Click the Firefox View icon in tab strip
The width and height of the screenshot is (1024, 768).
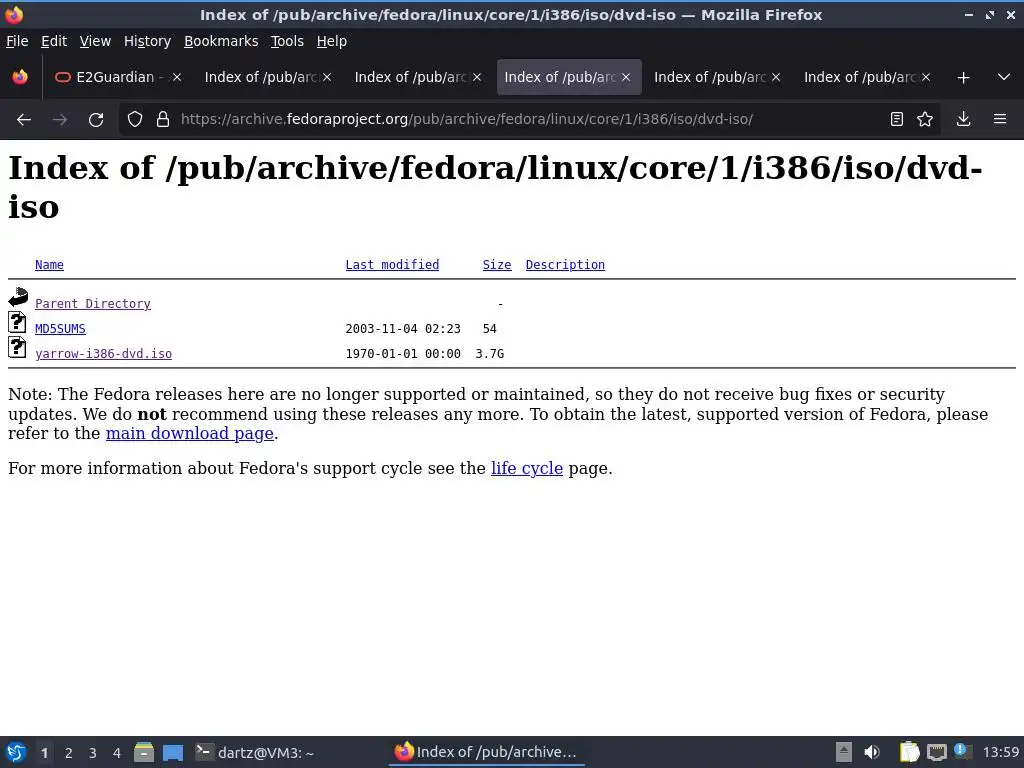(x=20, y=77)
